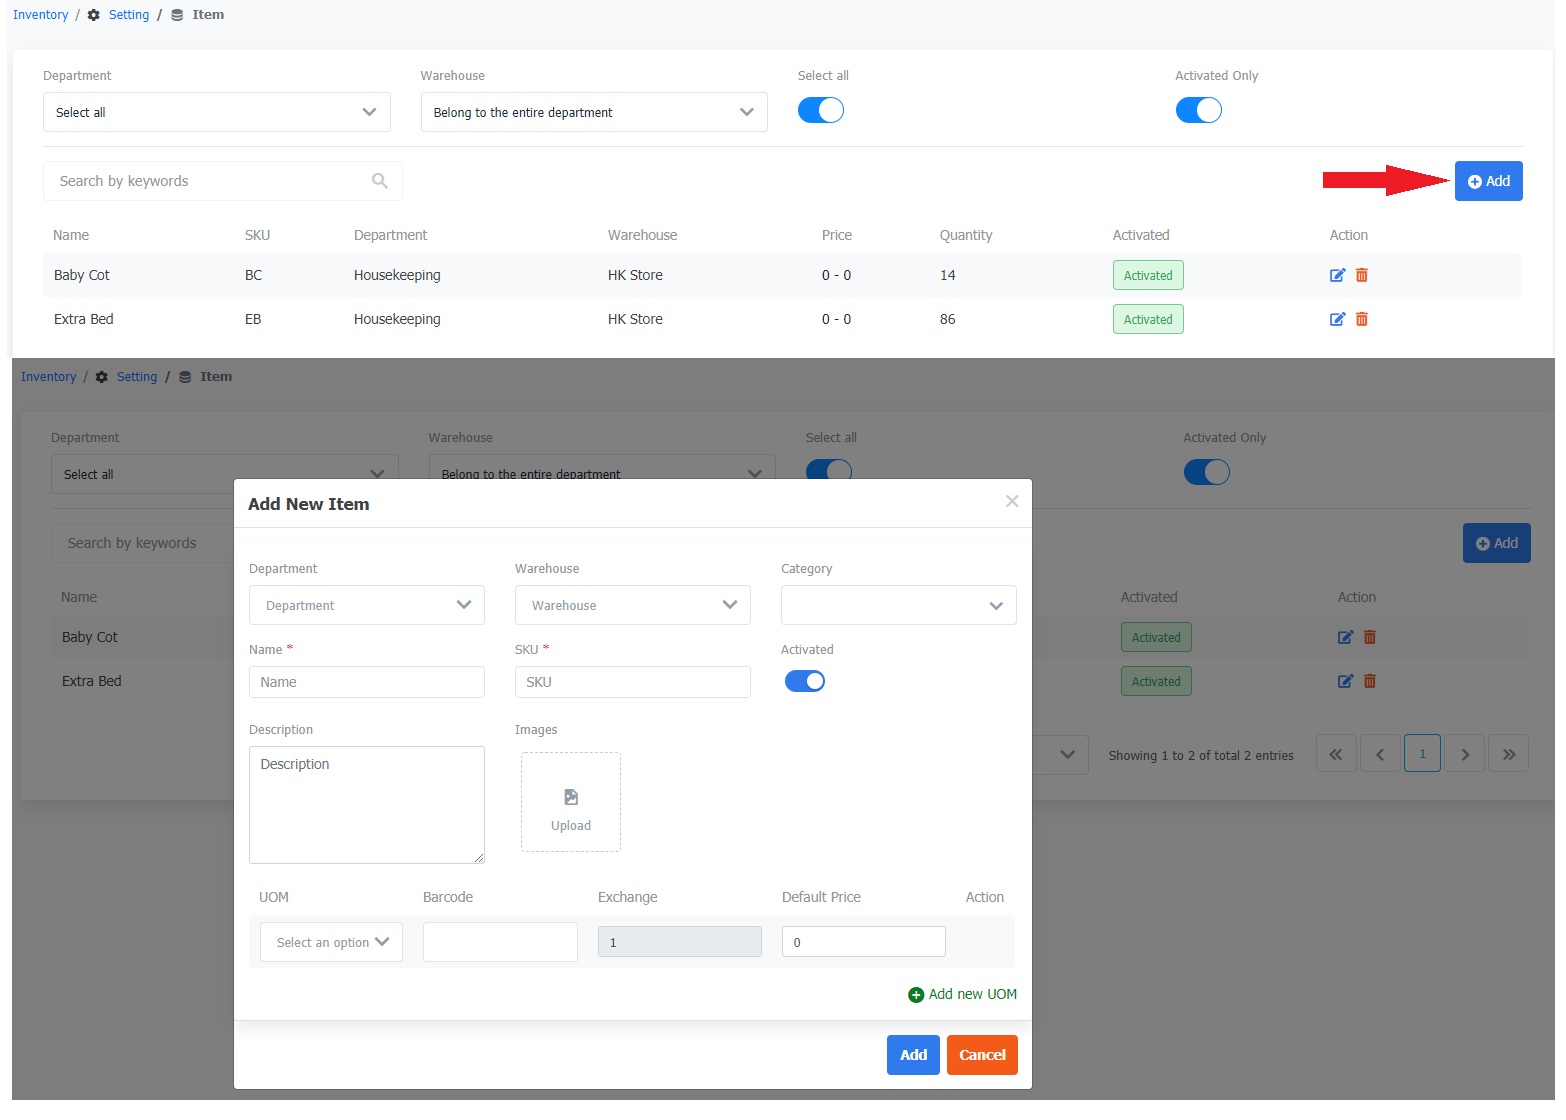The height and width of the screenshot is (1120, 1566).
Task: Delete Extra Bed using its trash icon
Action: pyautogui.click(x=1362, y=319)
